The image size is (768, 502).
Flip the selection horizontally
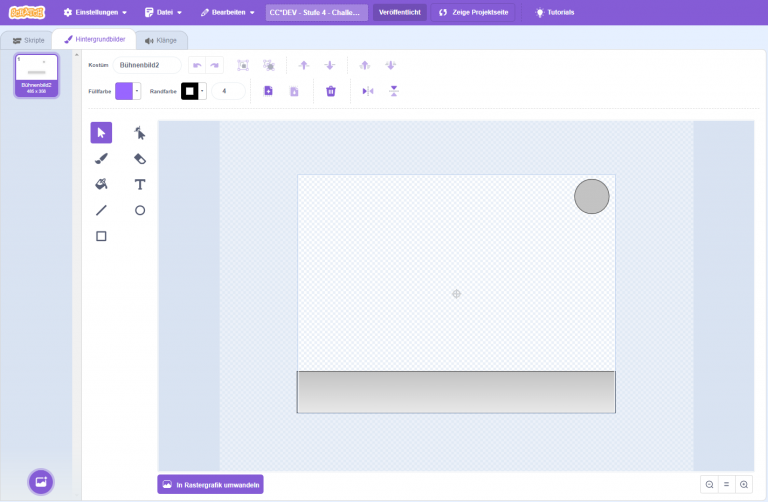[367, 91]
